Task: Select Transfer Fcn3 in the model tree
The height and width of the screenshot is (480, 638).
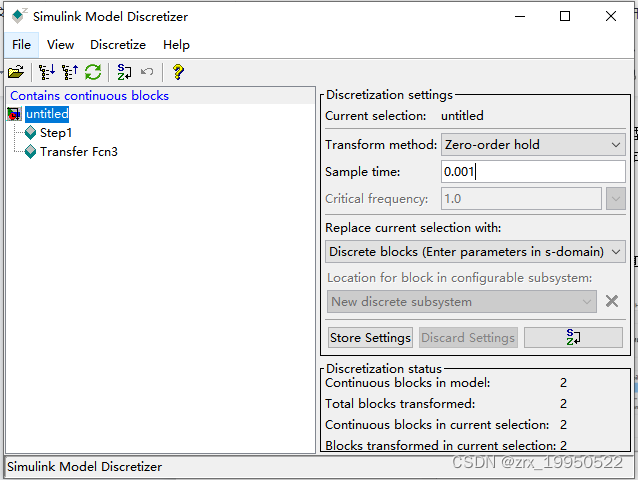Action: point(79,152)
